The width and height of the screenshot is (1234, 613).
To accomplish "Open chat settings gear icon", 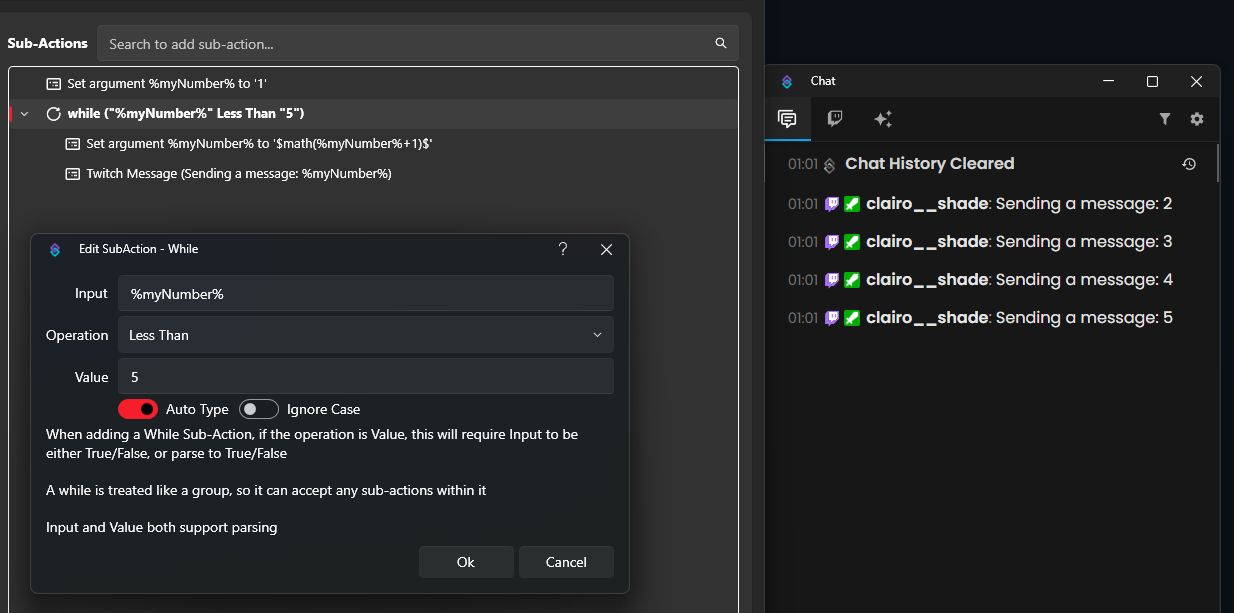I will coord(1197,119).
